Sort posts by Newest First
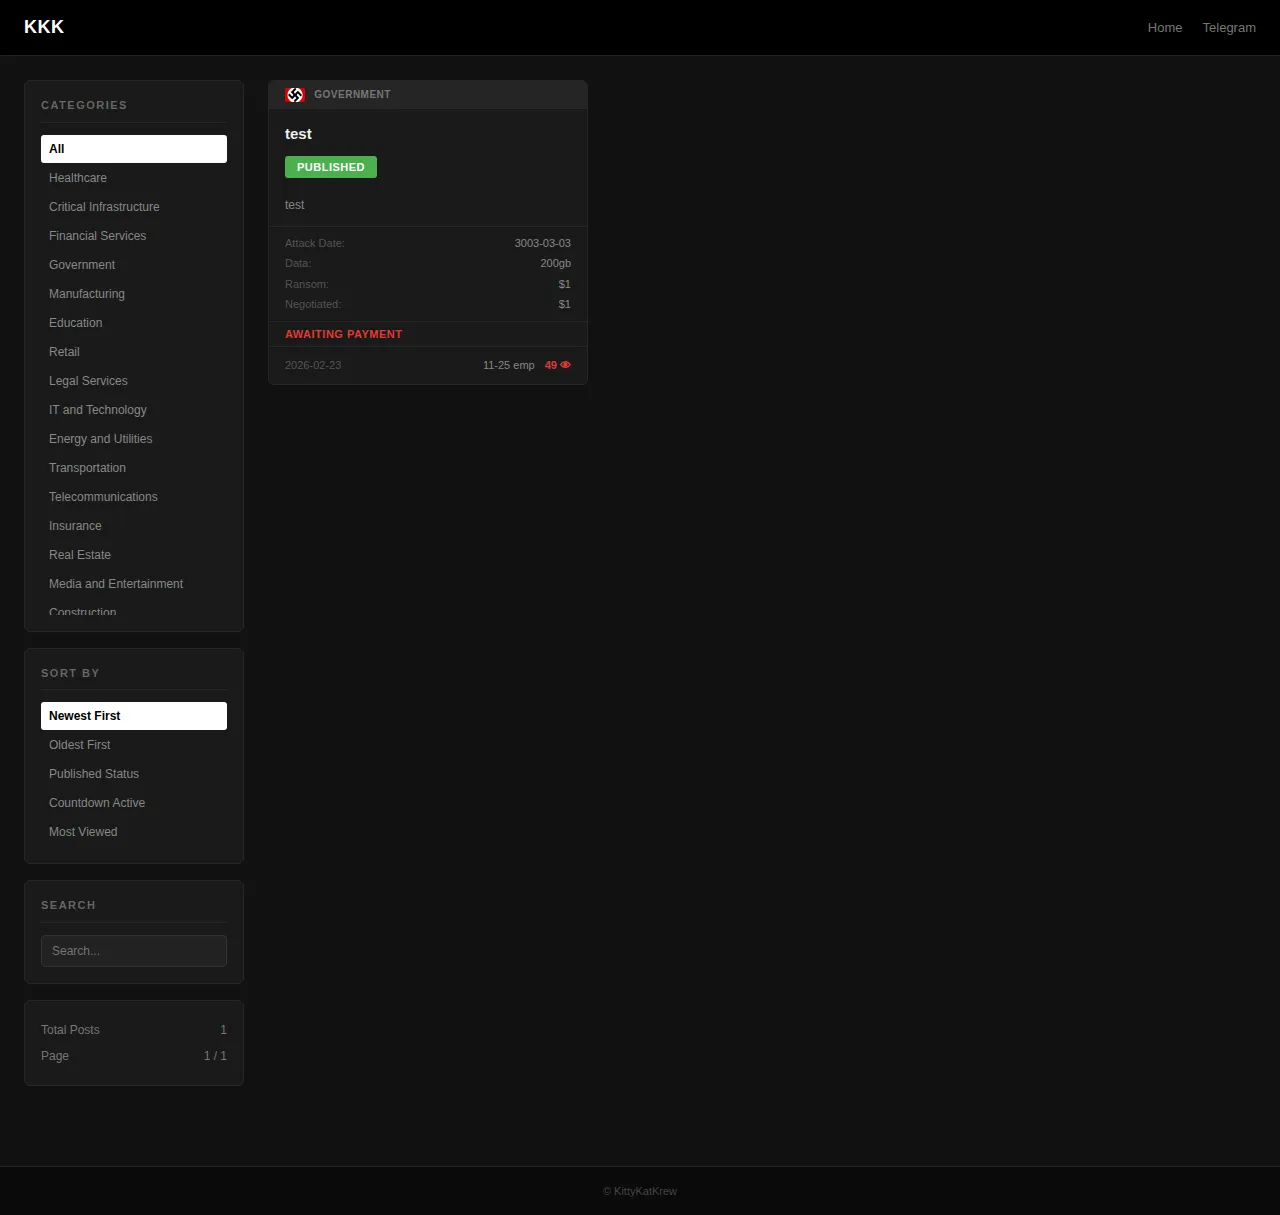The height and width of the screenshot is (1215, 1280). tap(134, 716)
